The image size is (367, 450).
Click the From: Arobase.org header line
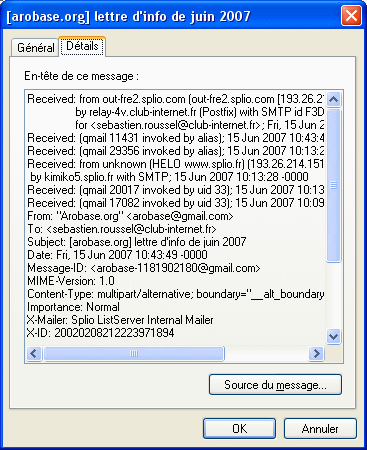click(130, 216)
